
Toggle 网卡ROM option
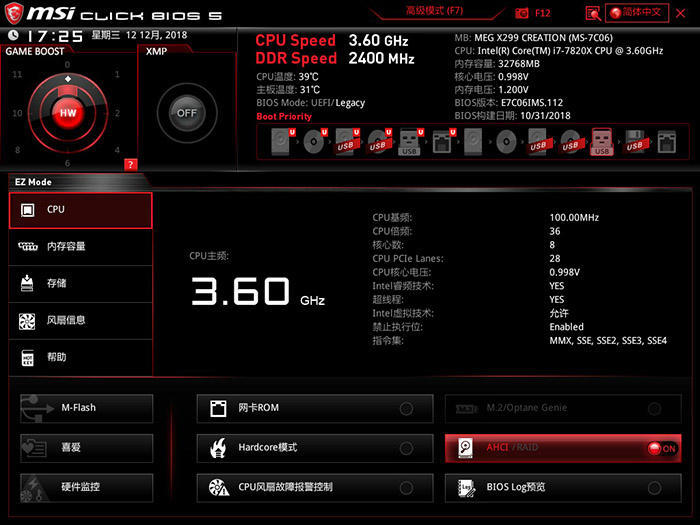click(x=315, y=408)
